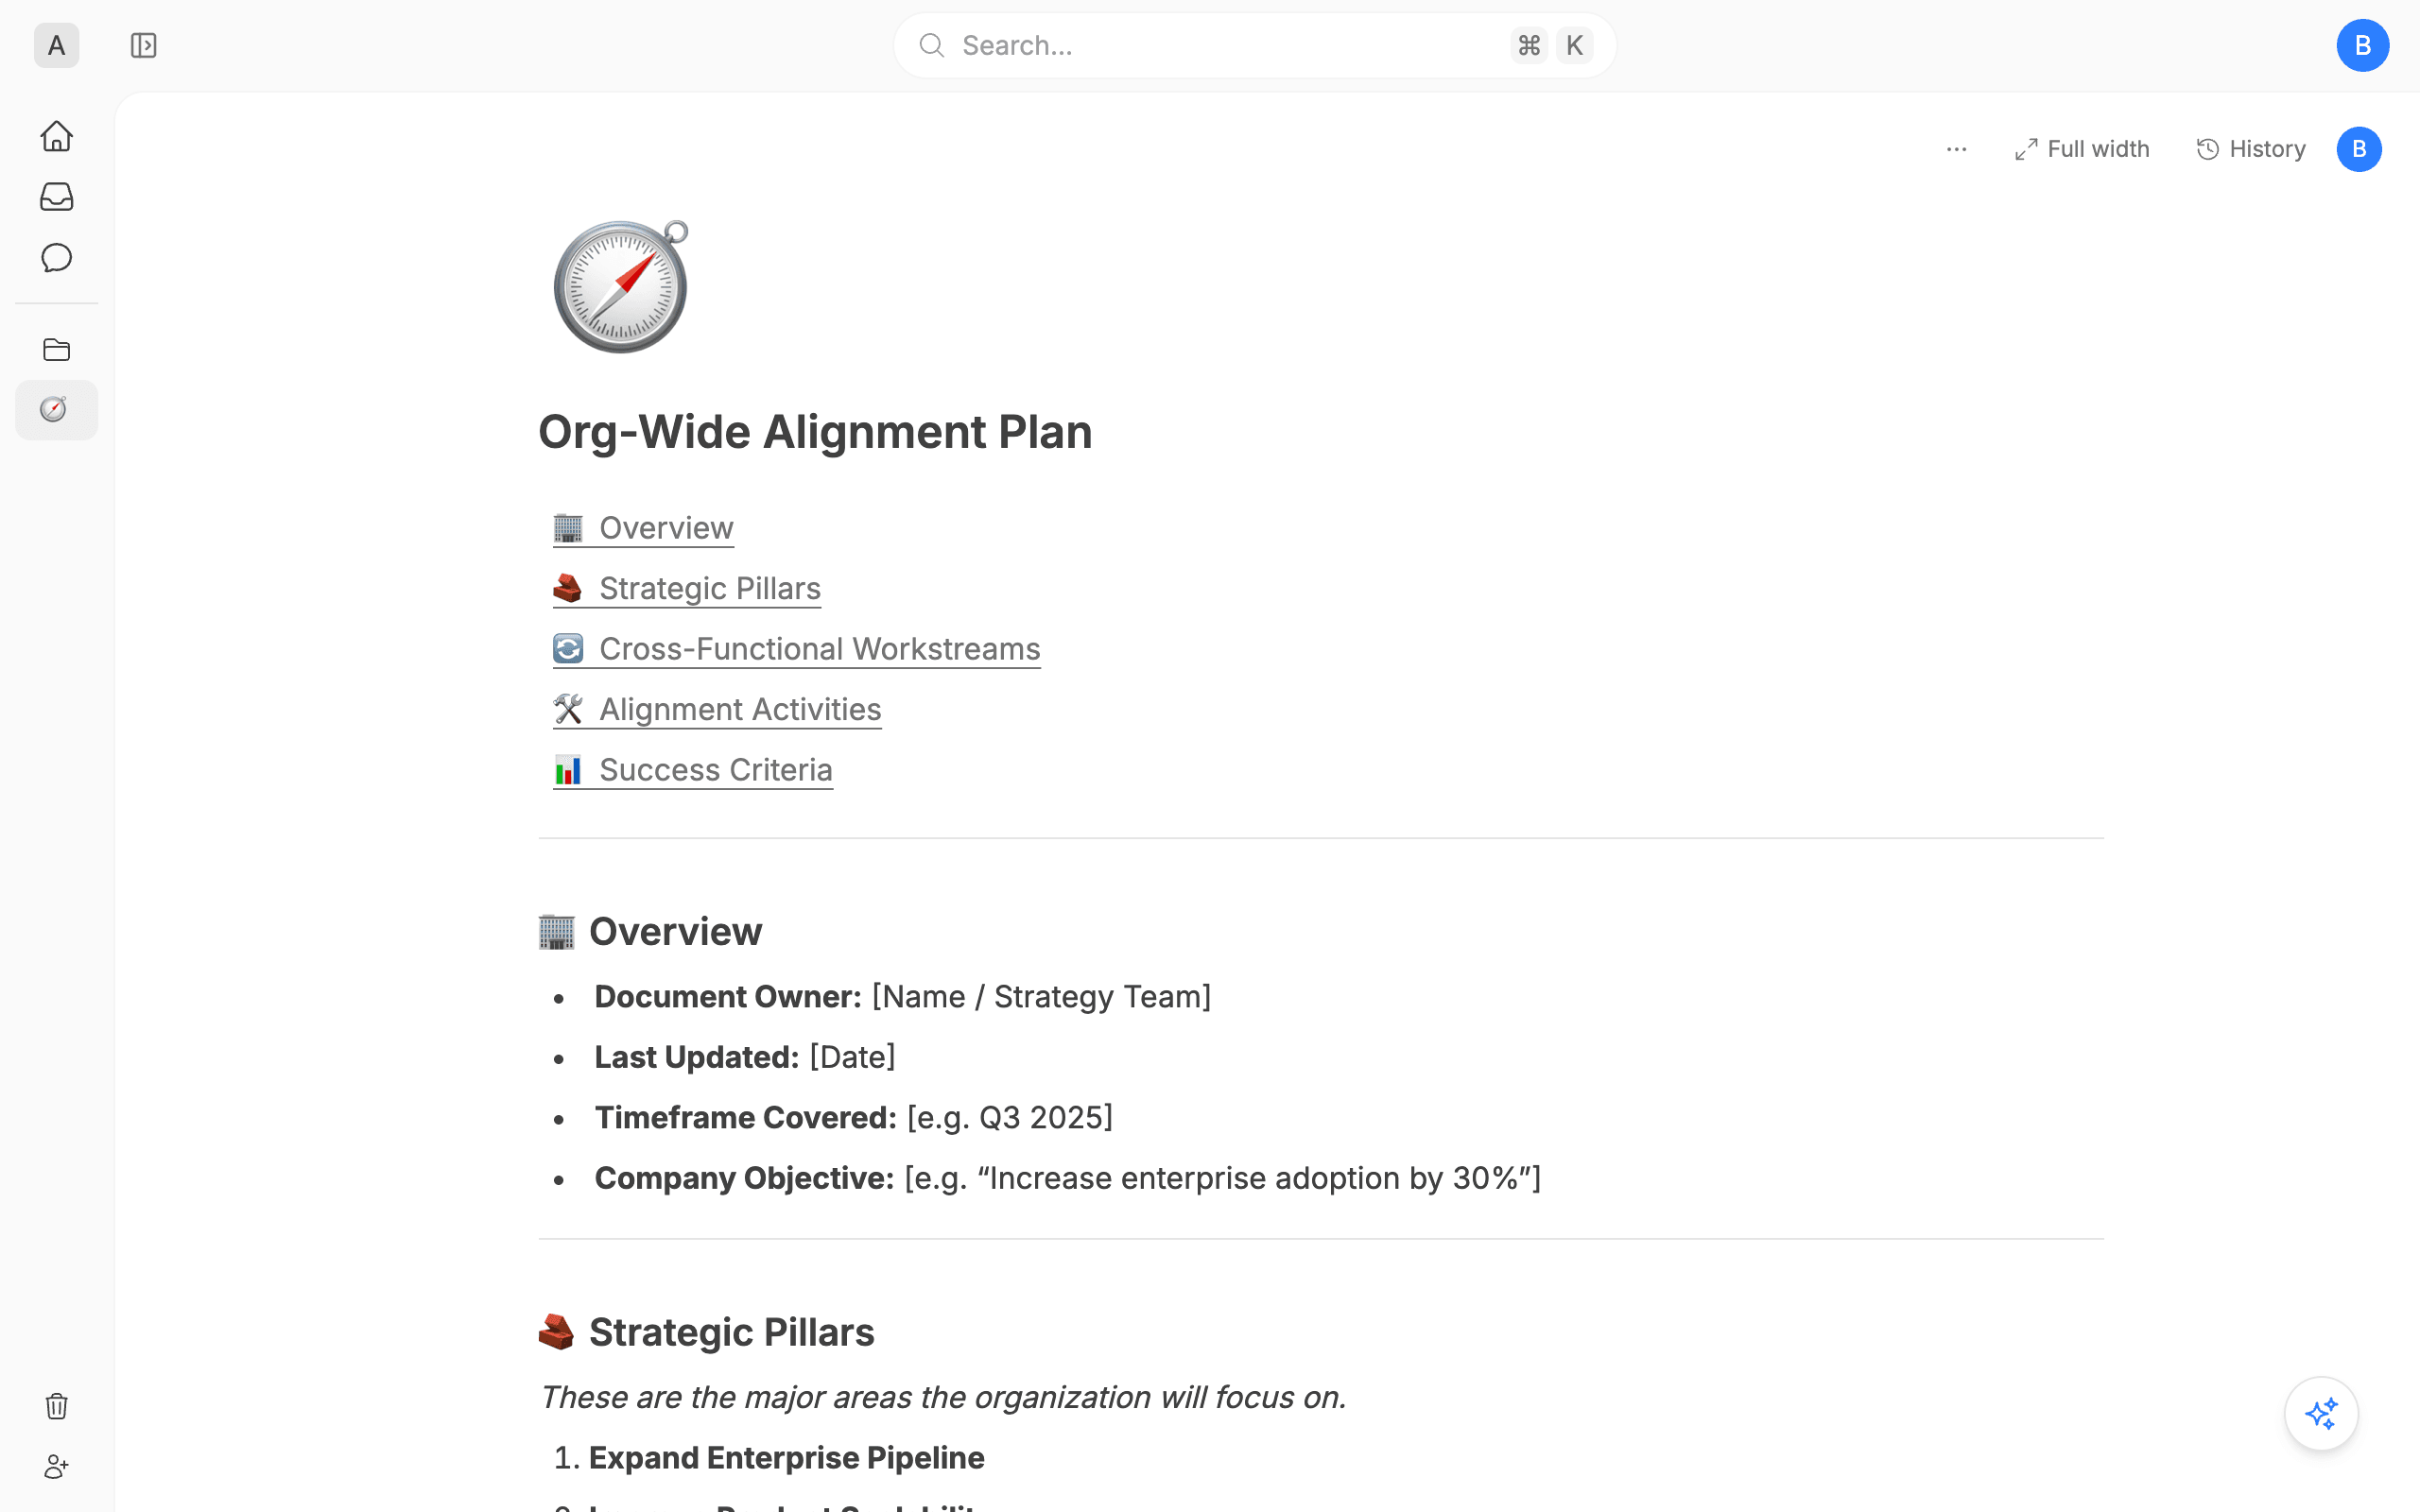This screenshot has height=1512, width=2420.
Task: Open the AI sparkle assistant button
Action: [2321, 1414]
